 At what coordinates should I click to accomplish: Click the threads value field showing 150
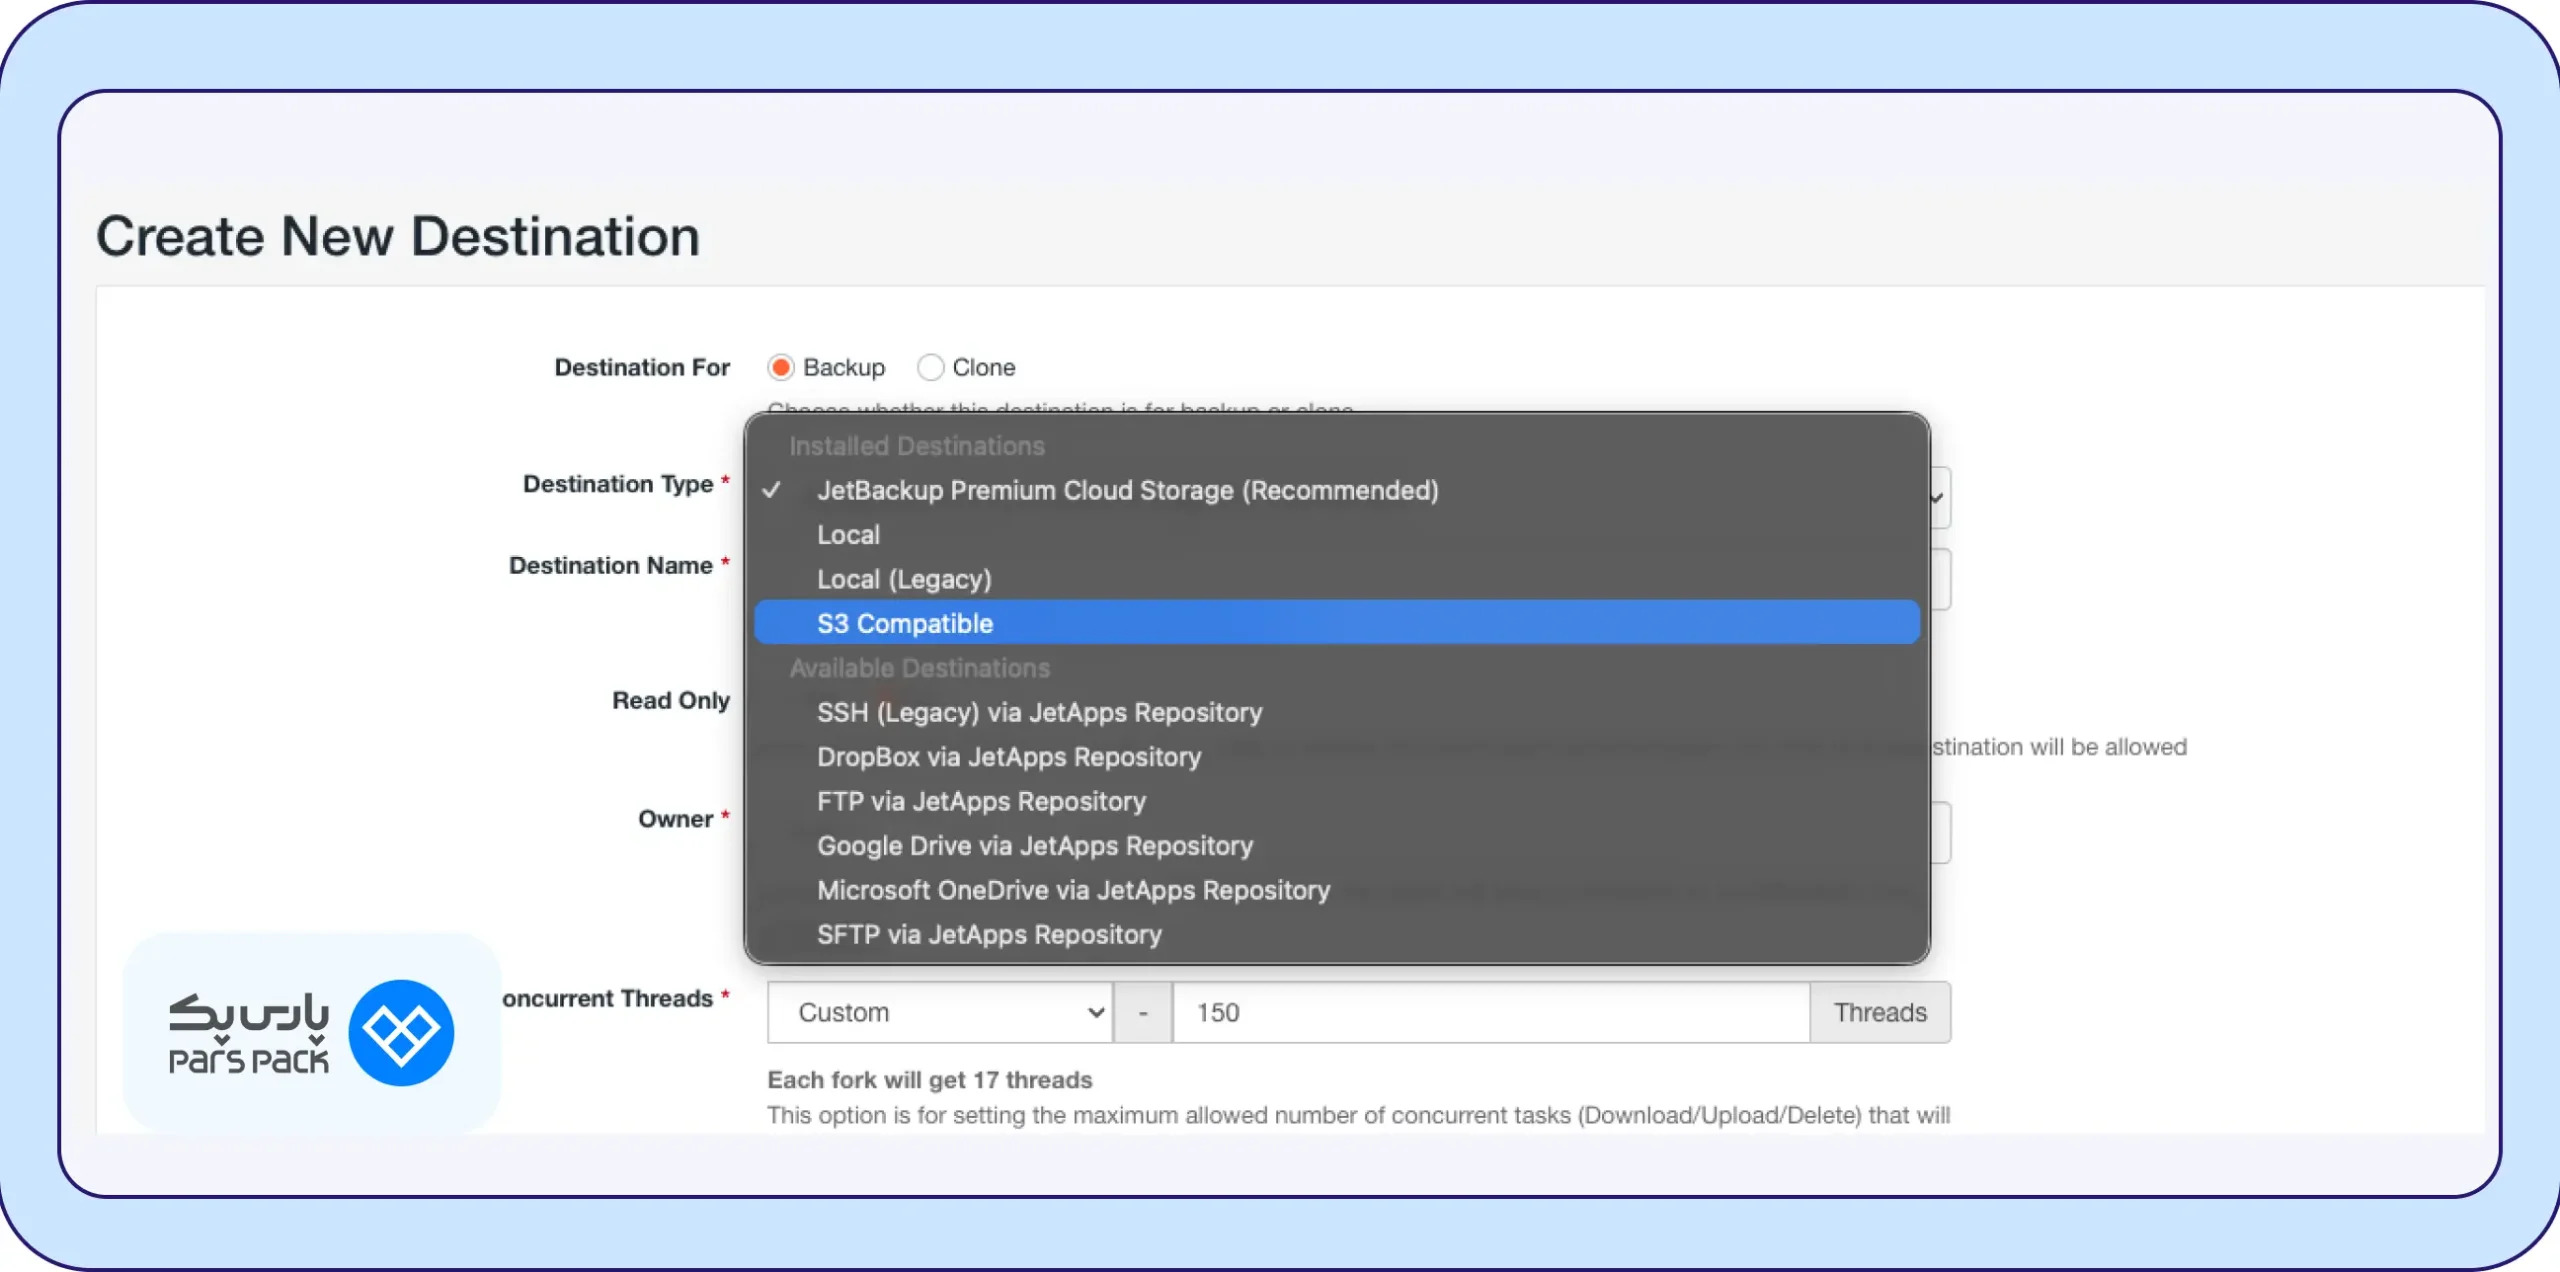1491,1012
